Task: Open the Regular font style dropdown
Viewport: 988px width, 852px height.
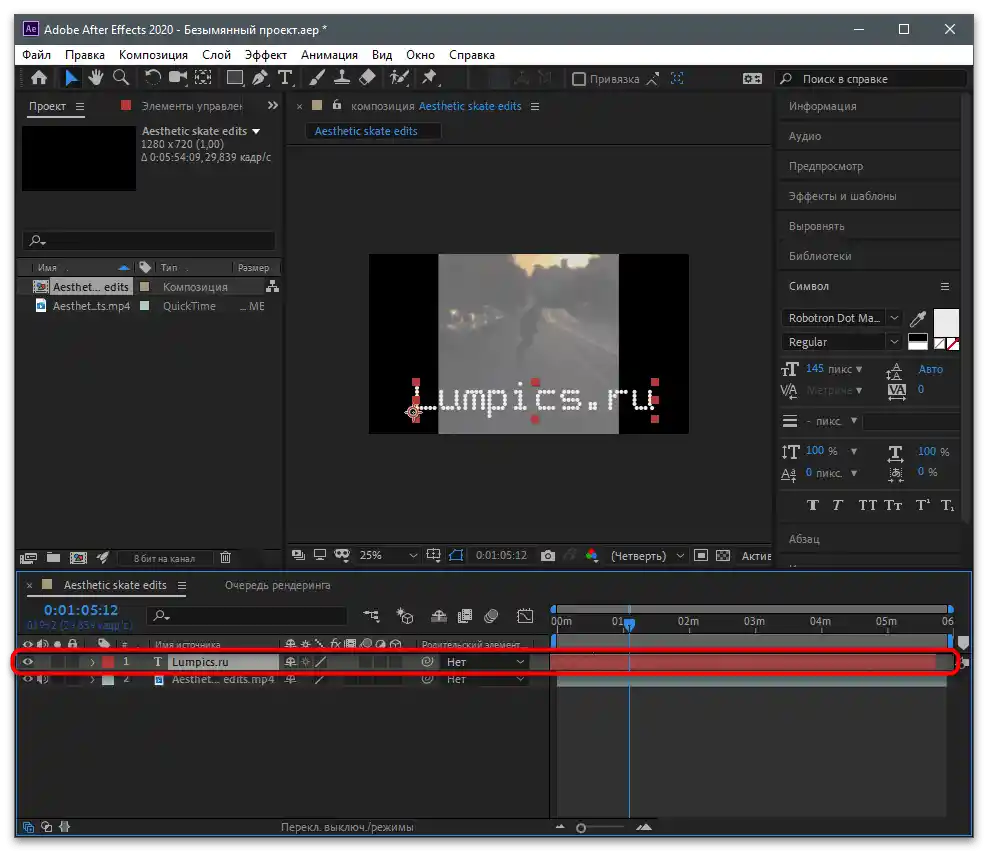Action: [841, 342]
